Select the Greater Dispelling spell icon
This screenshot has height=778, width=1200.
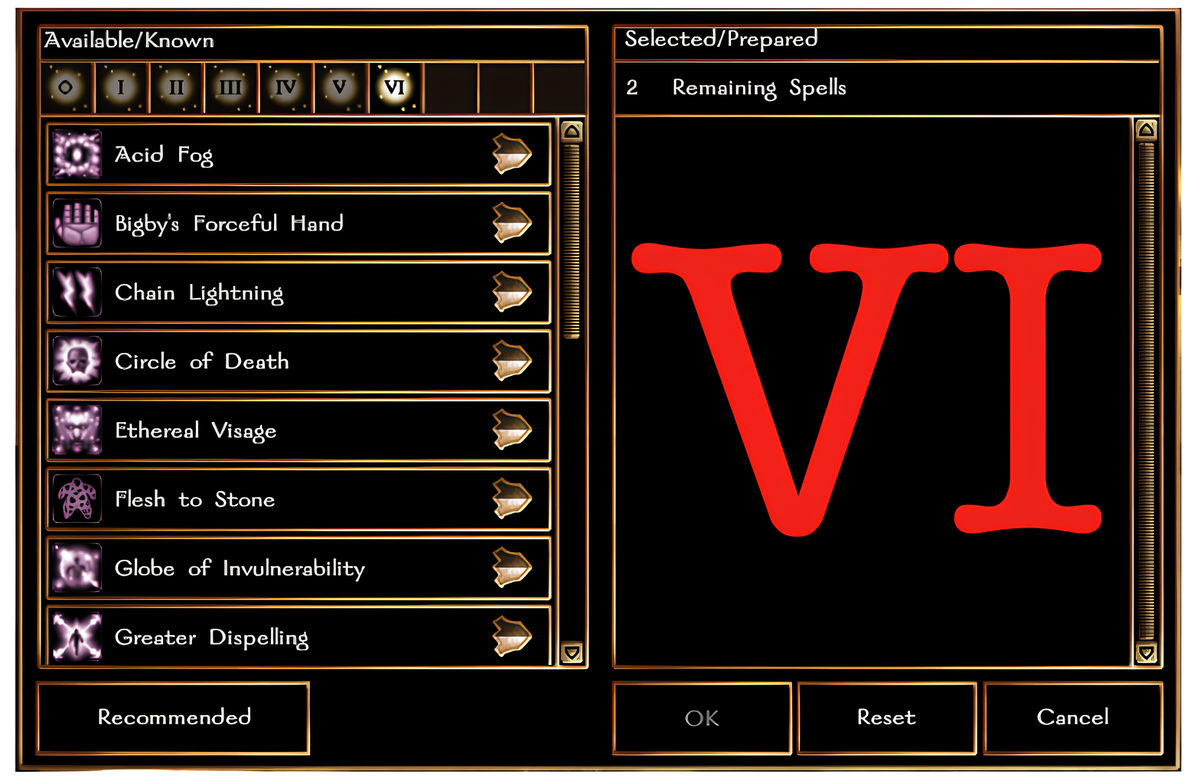point(77,638)
